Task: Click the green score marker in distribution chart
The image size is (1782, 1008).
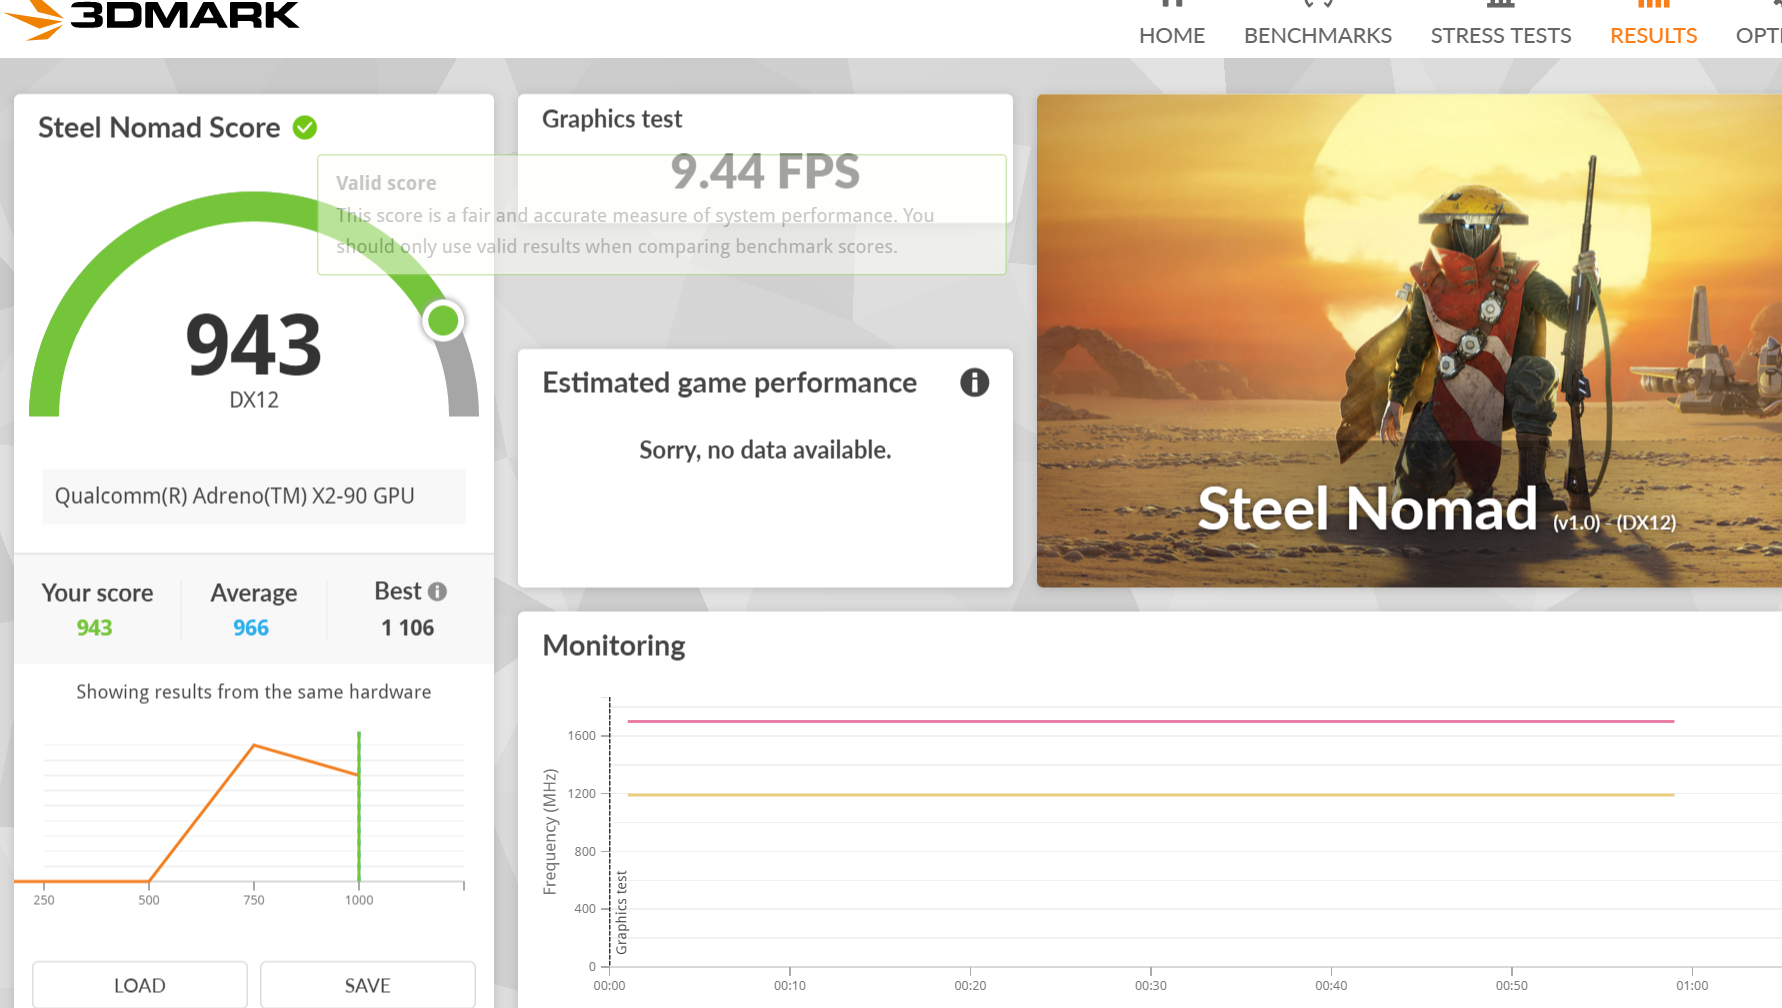Action: (x=359, y=806)
